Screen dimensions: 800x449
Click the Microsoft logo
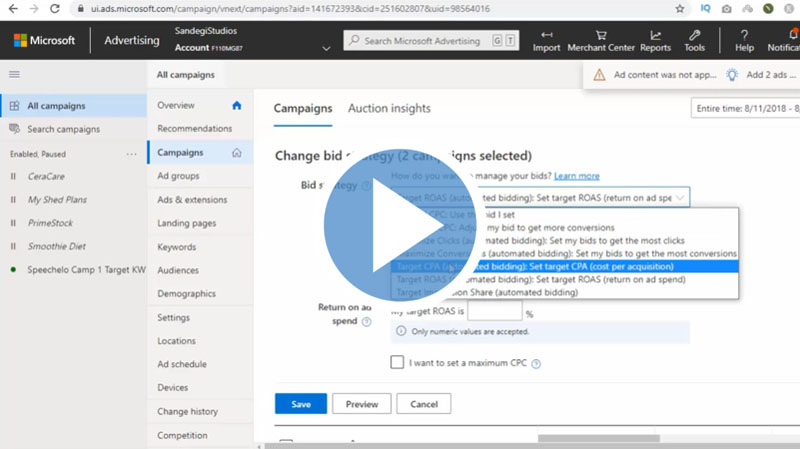click(x=44, y=40)
